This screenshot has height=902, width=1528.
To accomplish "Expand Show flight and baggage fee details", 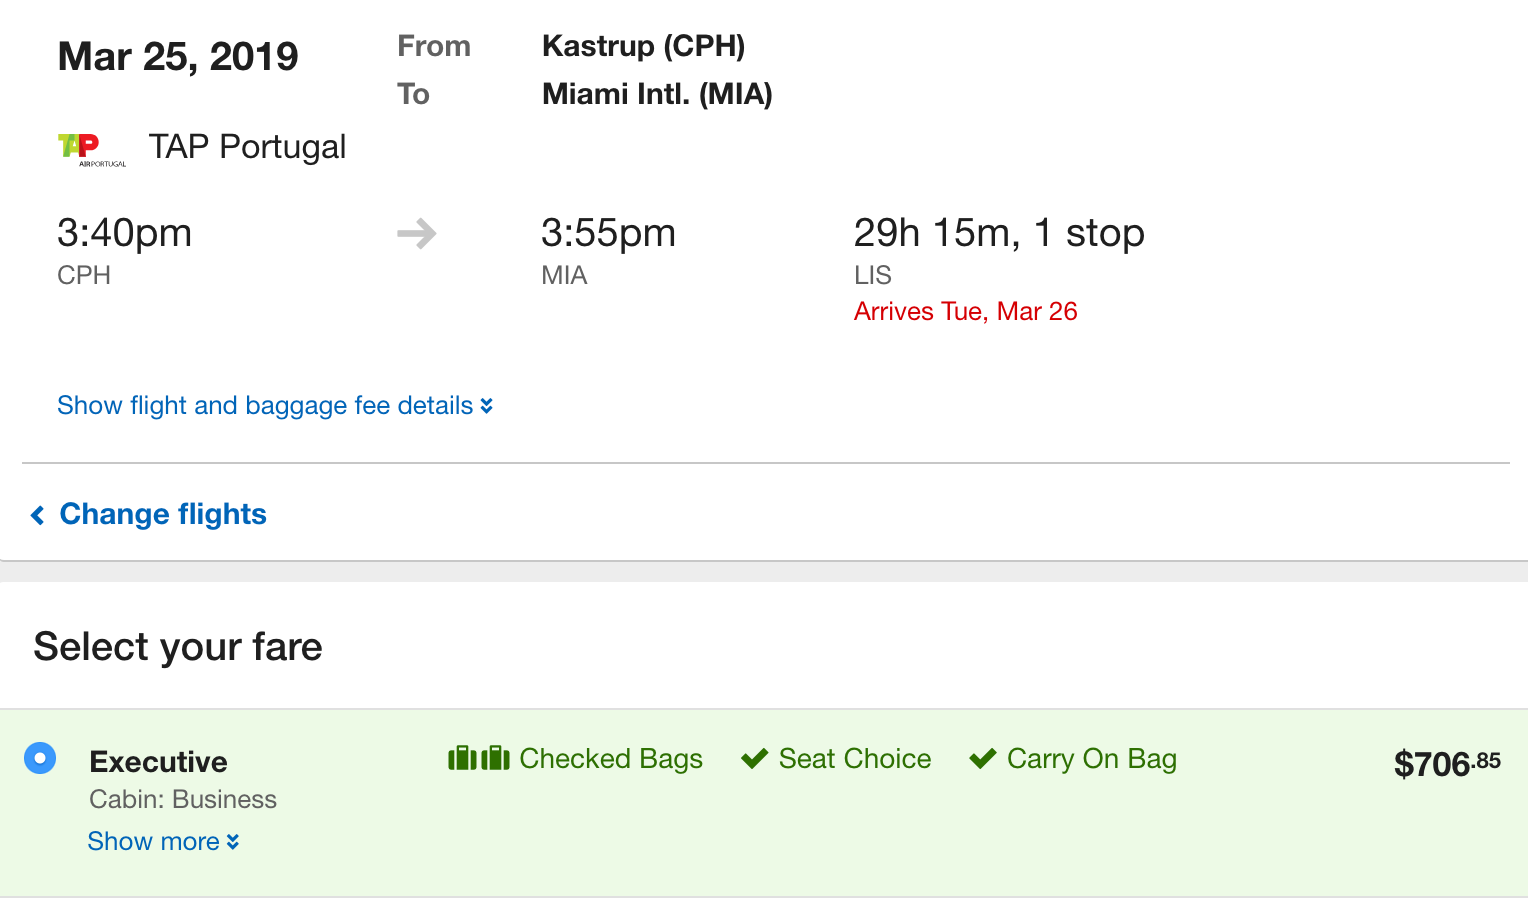I will pyautogui.click(x=265, y=406).
